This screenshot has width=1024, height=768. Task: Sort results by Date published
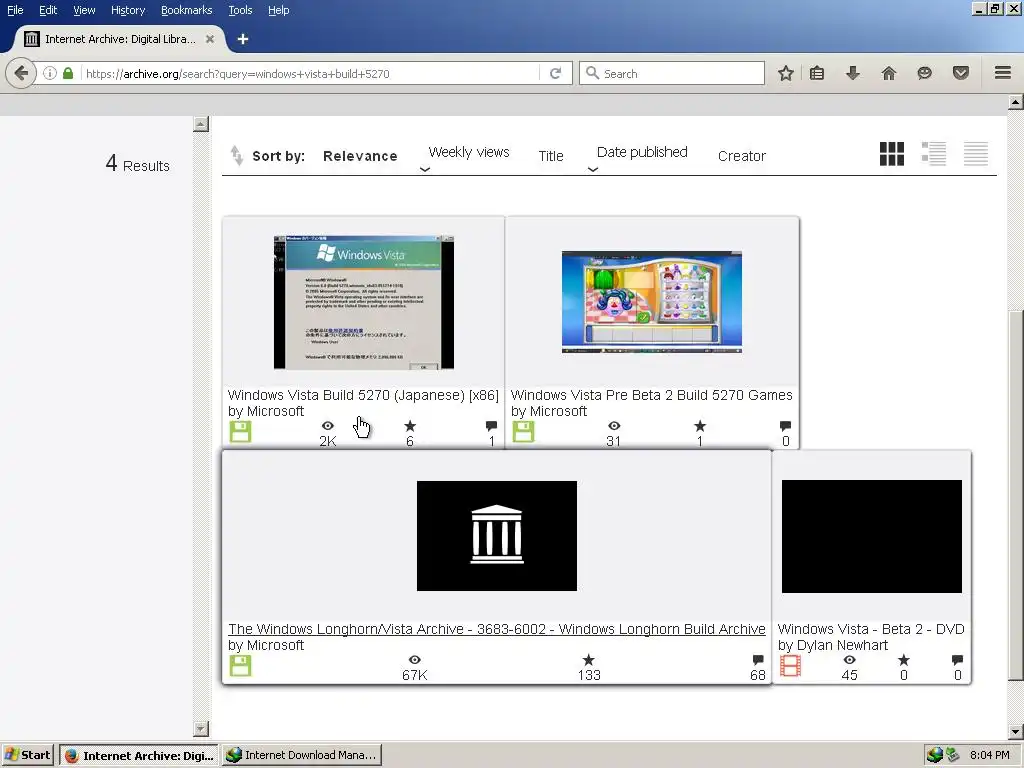(642, 152)
